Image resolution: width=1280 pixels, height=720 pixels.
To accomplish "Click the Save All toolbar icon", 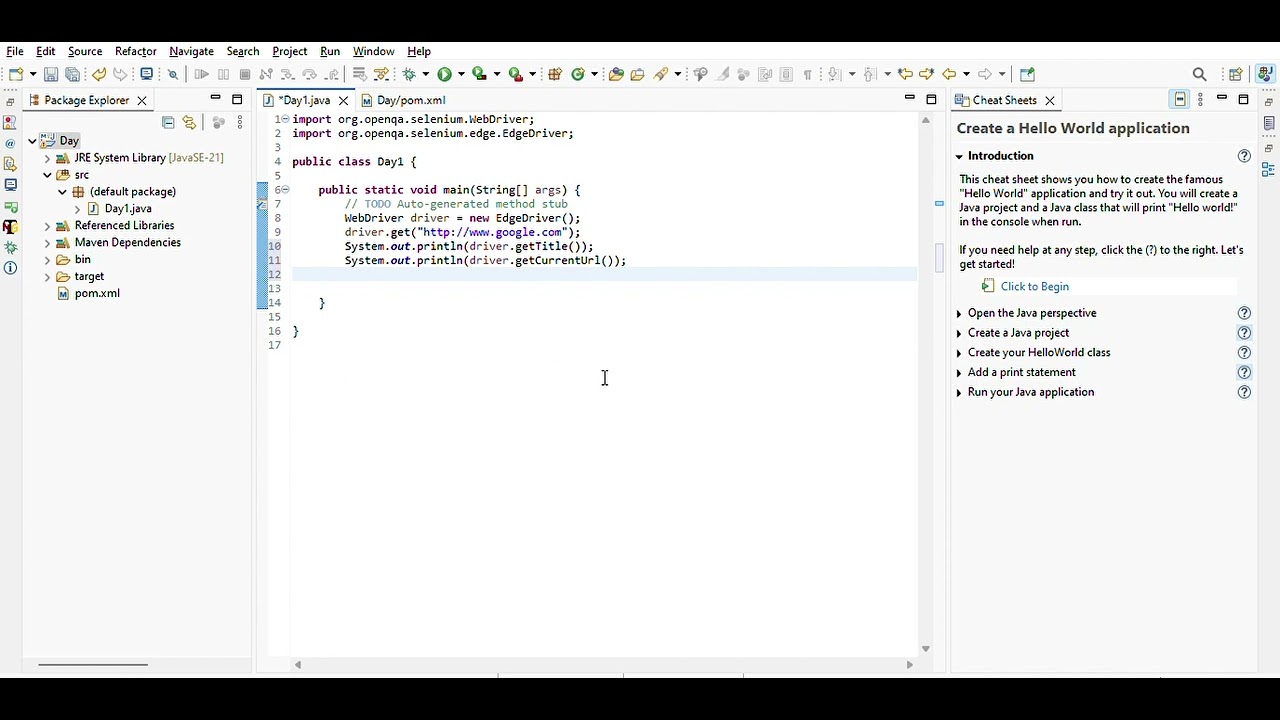I will (x=72, y=74).
